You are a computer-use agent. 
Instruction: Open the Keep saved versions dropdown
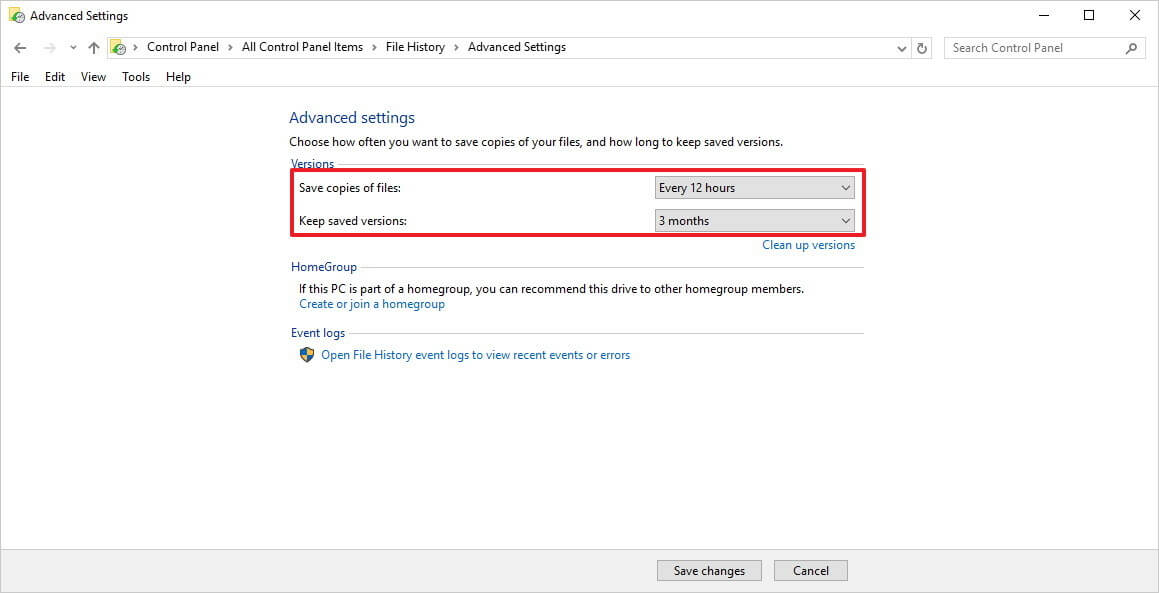click(x=755, y=220)
